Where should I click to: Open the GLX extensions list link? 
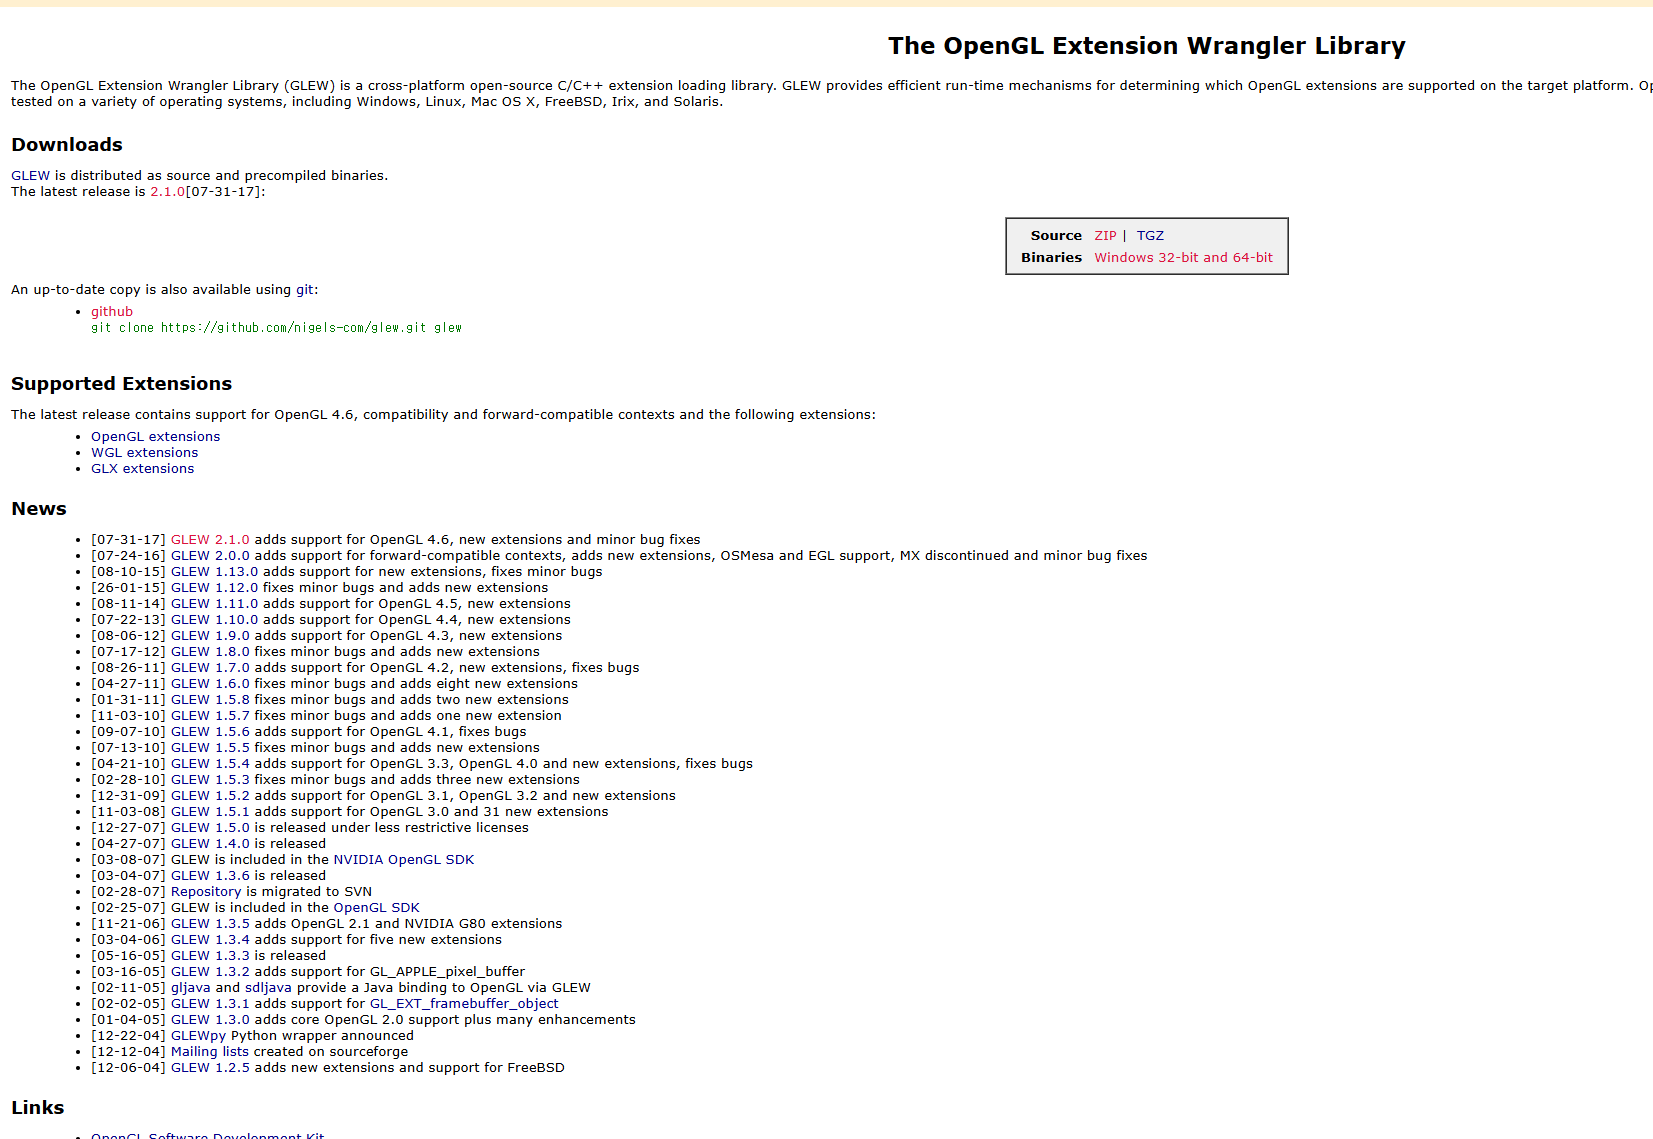[142, 469]
